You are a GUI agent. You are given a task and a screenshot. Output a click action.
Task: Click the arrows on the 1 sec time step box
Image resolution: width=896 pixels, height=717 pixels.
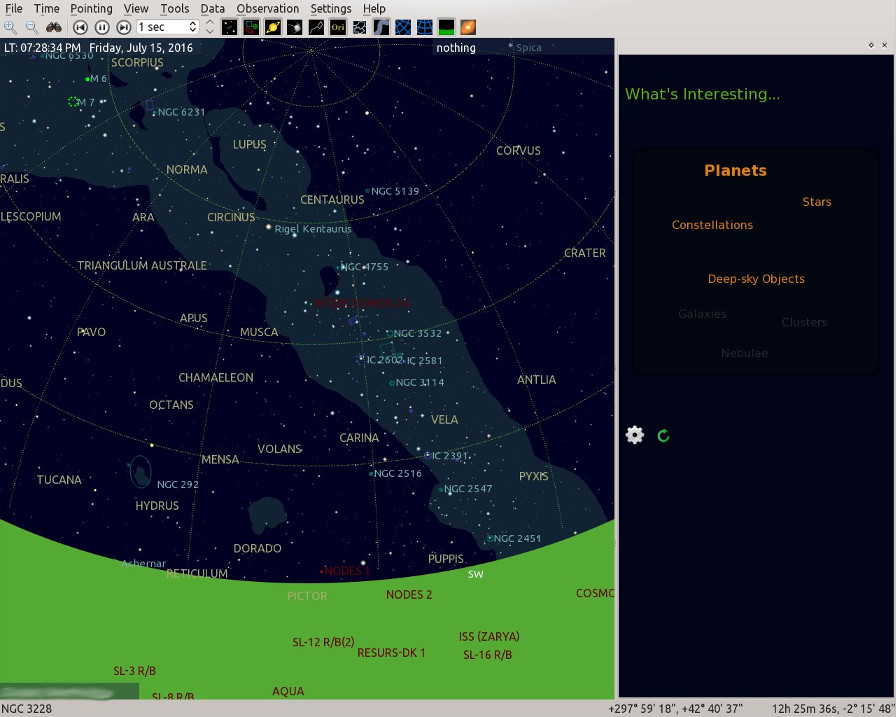[193, 27]
